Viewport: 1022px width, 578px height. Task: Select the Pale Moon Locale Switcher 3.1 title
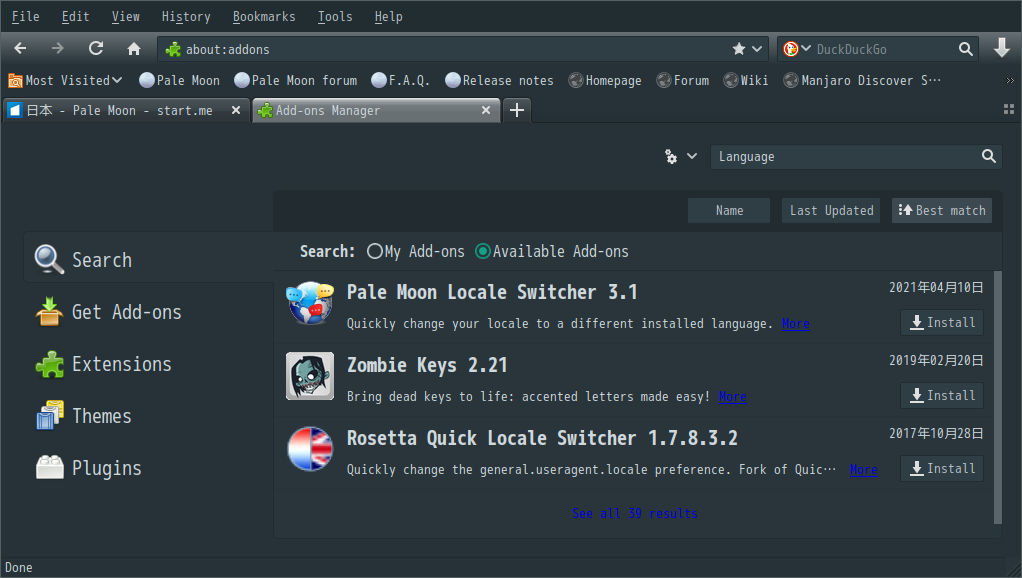(x=492, y=292)
